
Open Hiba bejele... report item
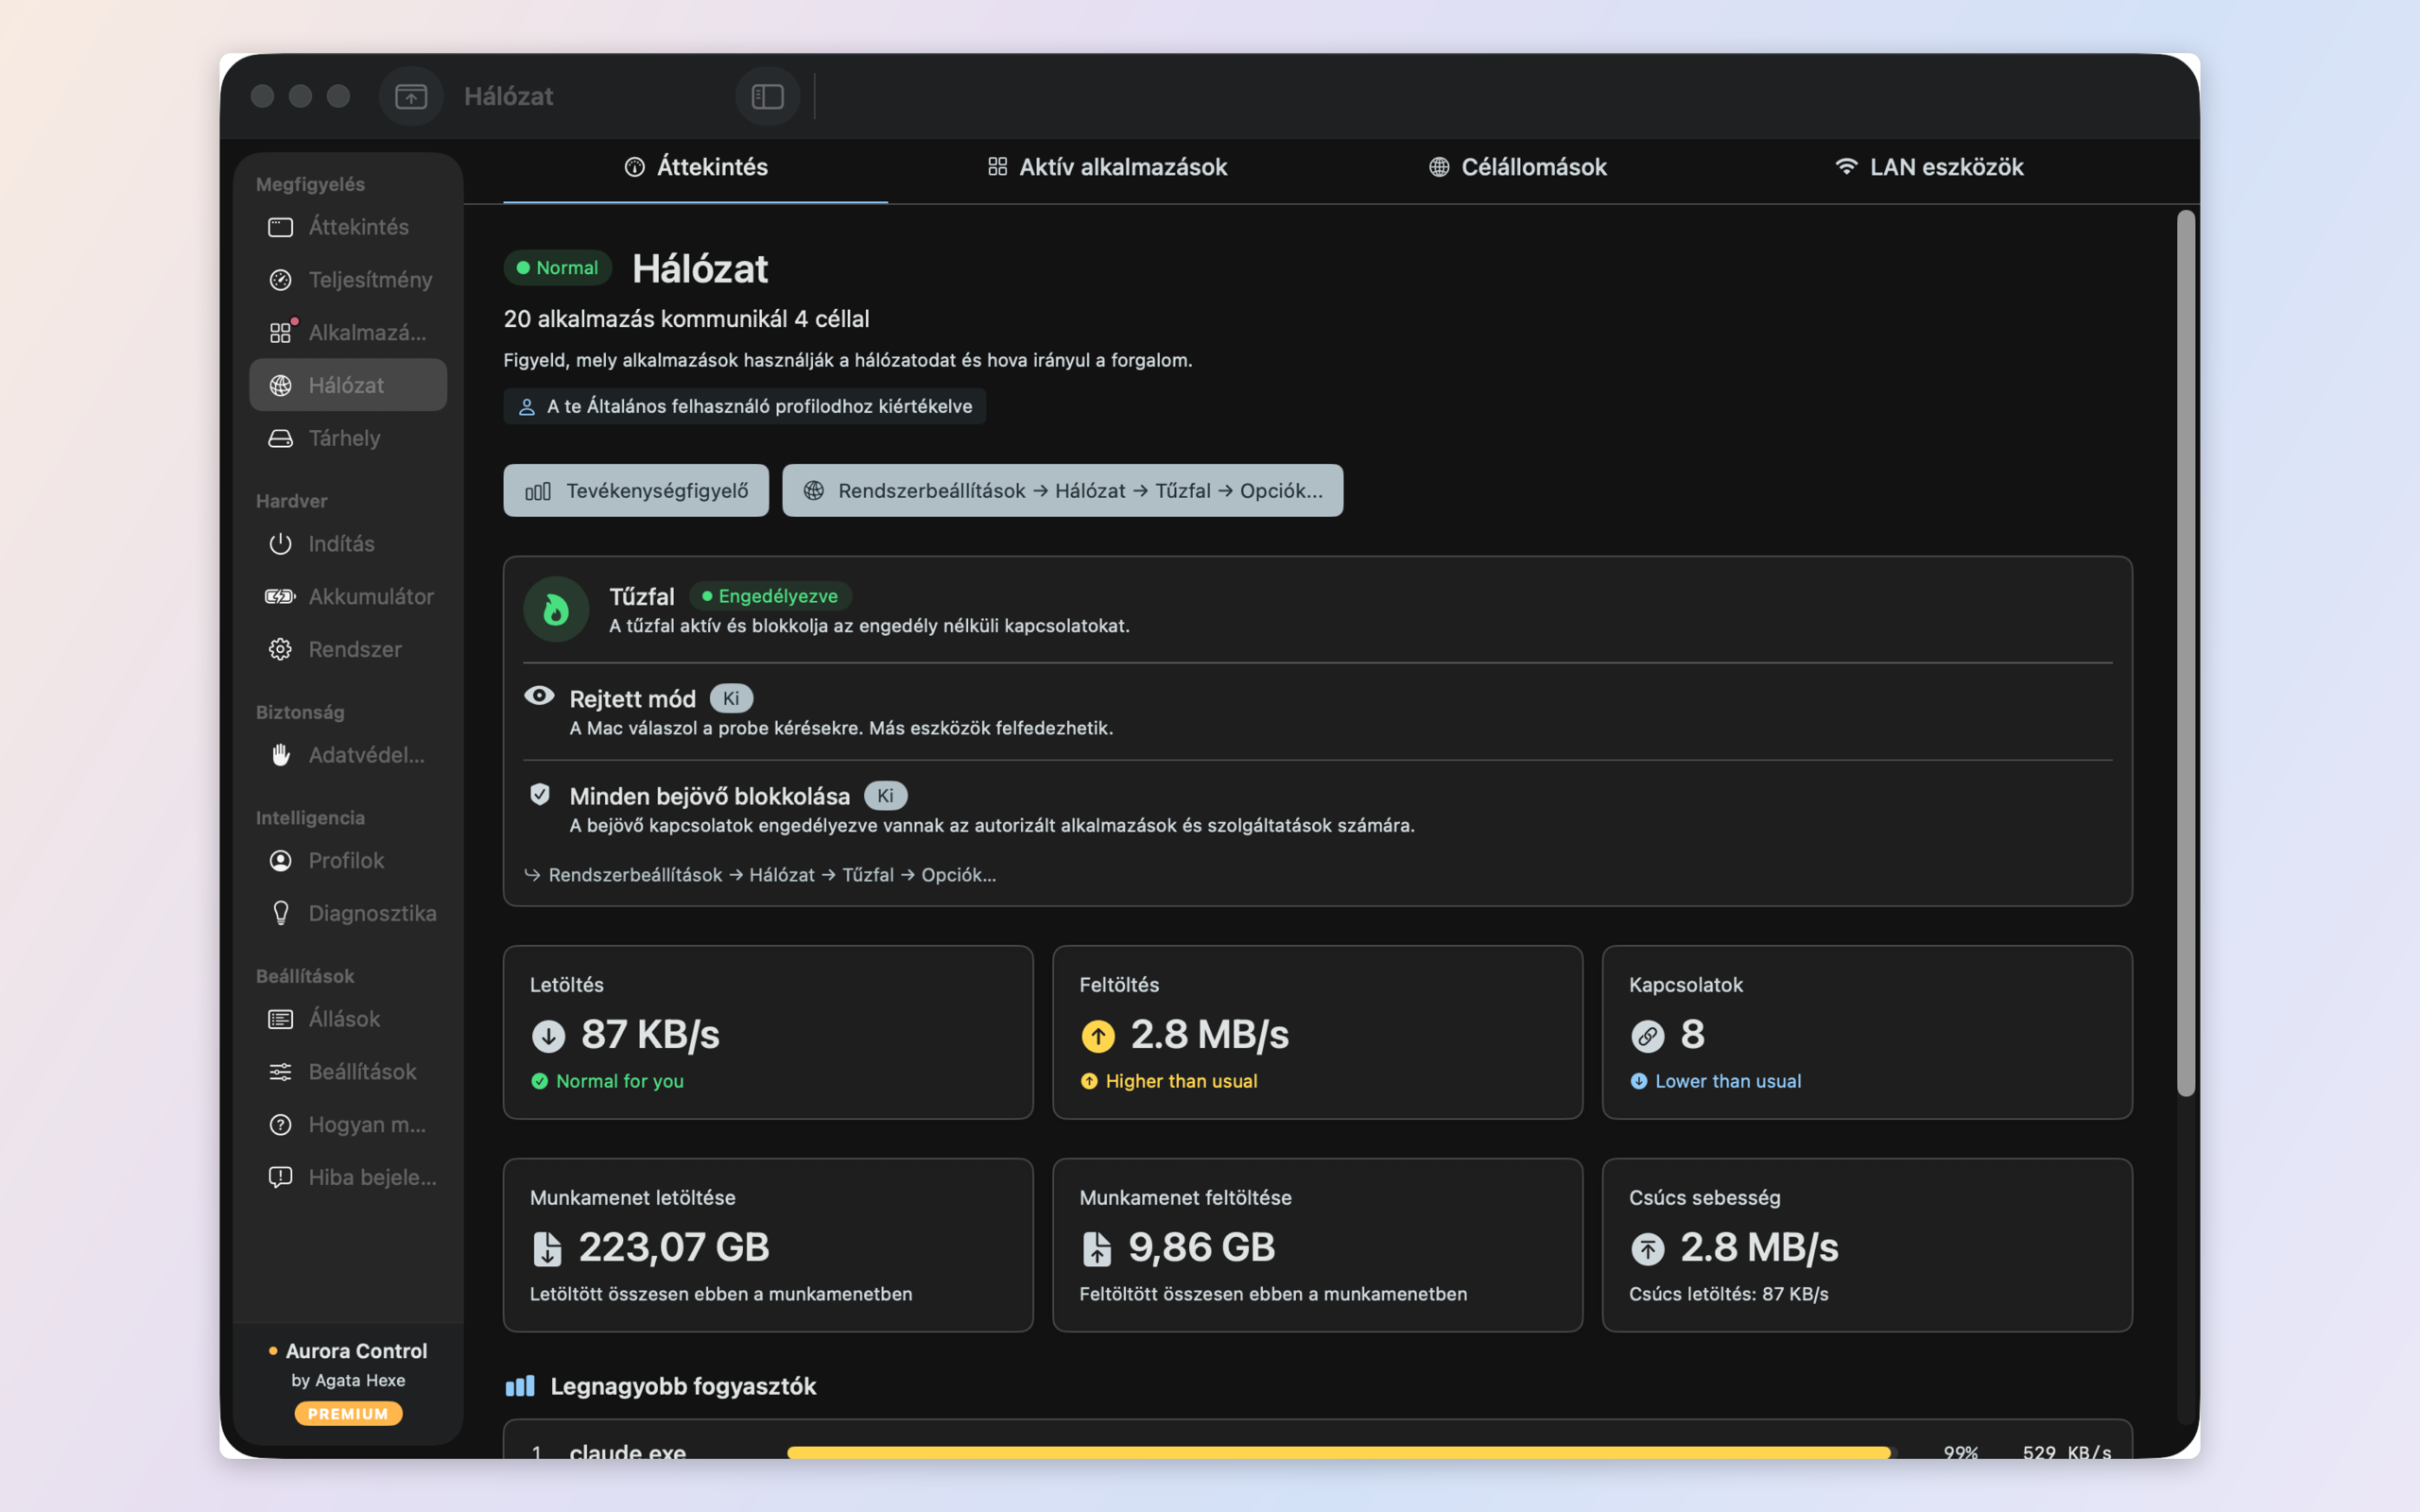tap(348, 1177)
